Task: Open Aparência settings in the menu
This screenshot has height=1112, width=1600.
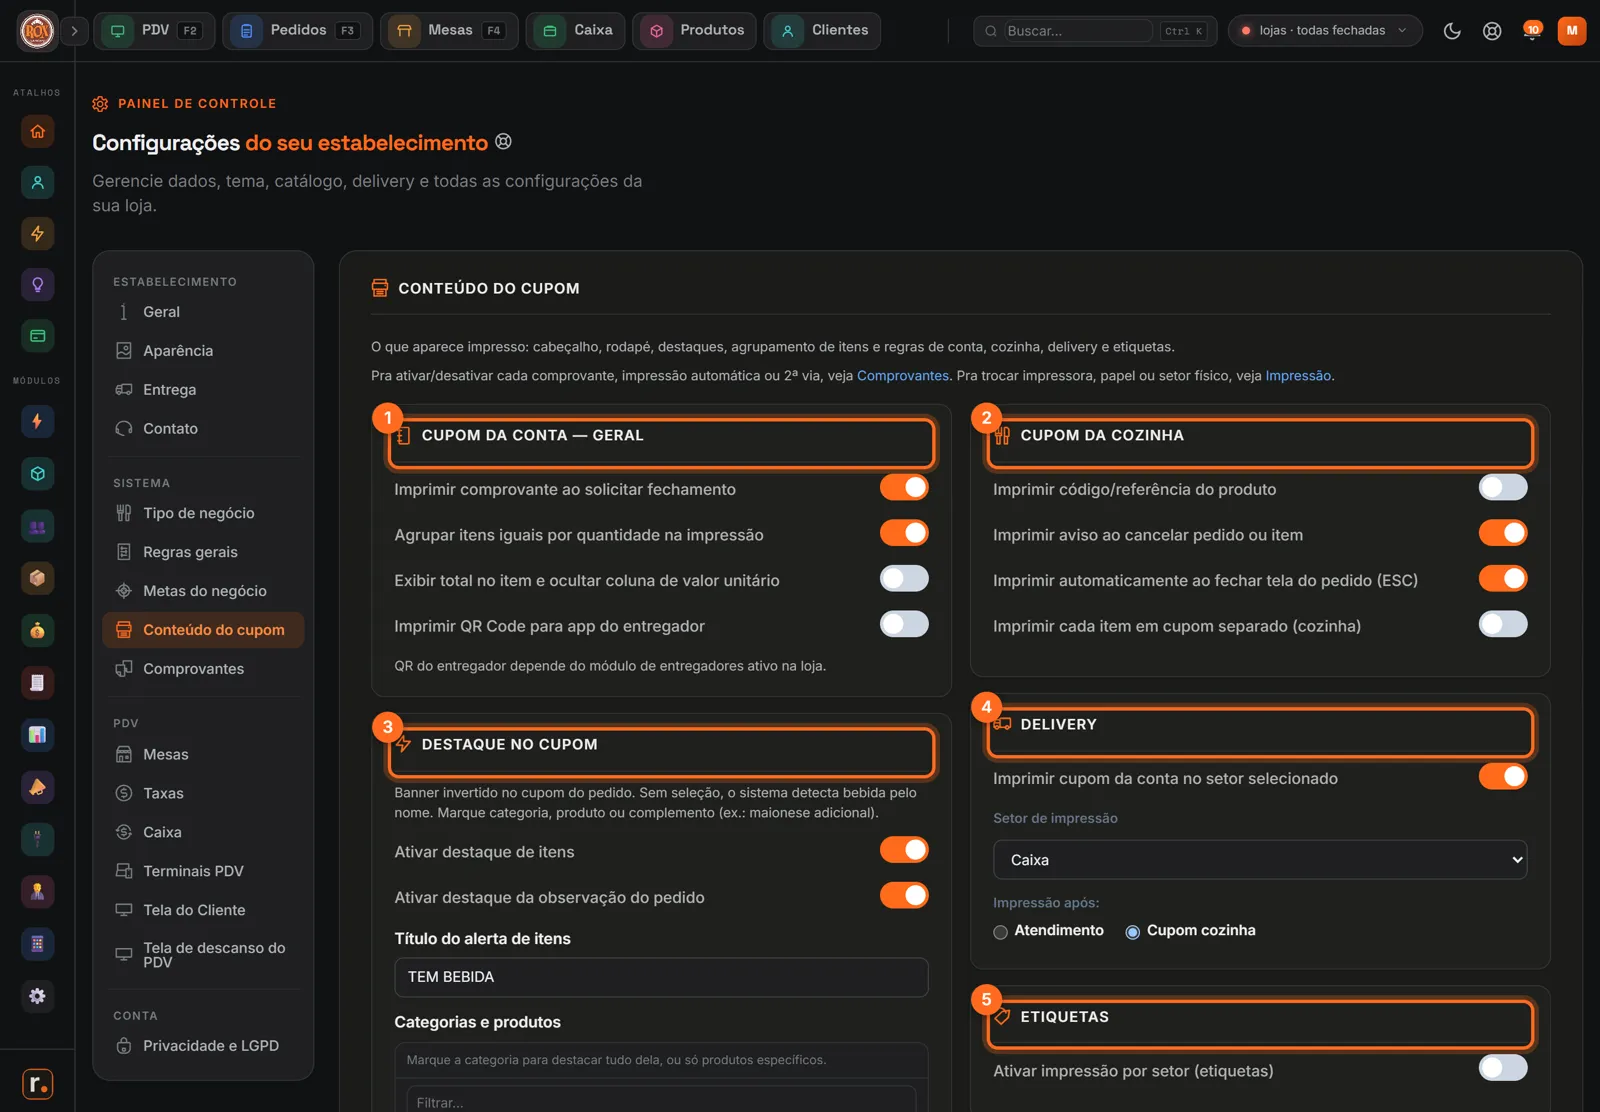Action: point(203,351)
